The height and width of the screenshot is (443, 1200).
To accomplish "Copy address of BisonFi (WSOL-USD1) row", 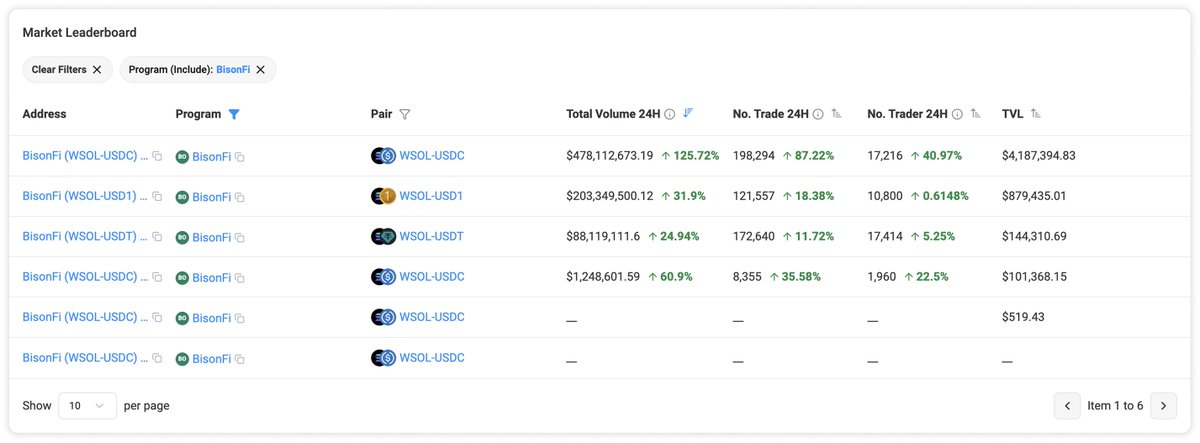I will (157, 197).
